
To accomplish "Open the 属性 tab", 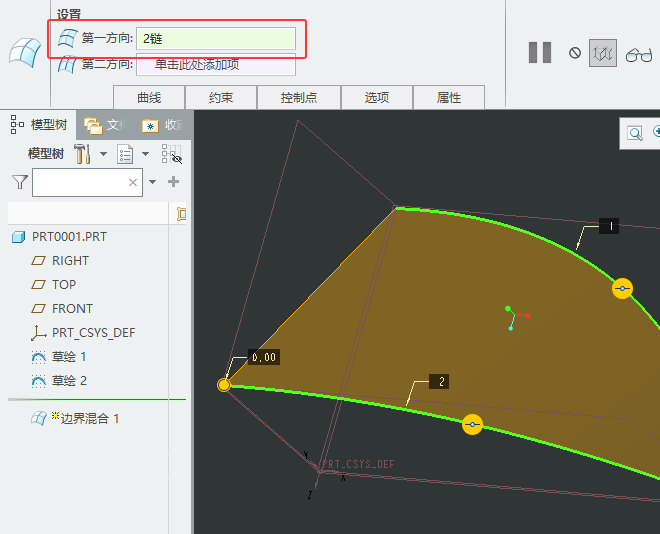I will (449, 98).
